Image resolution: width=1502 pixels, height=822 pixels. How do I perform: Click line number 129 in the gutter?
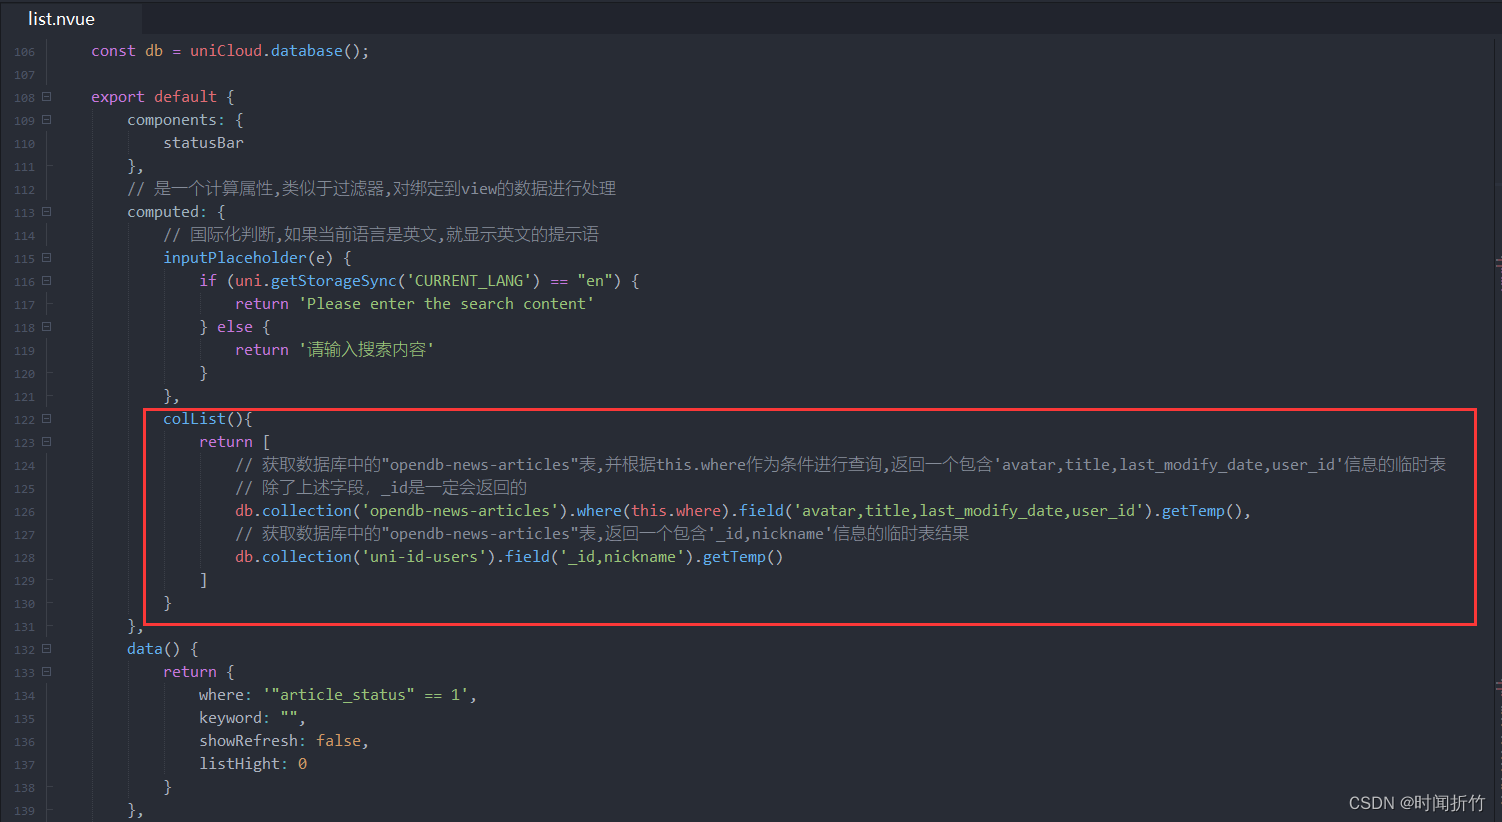(x=24, y=581)
